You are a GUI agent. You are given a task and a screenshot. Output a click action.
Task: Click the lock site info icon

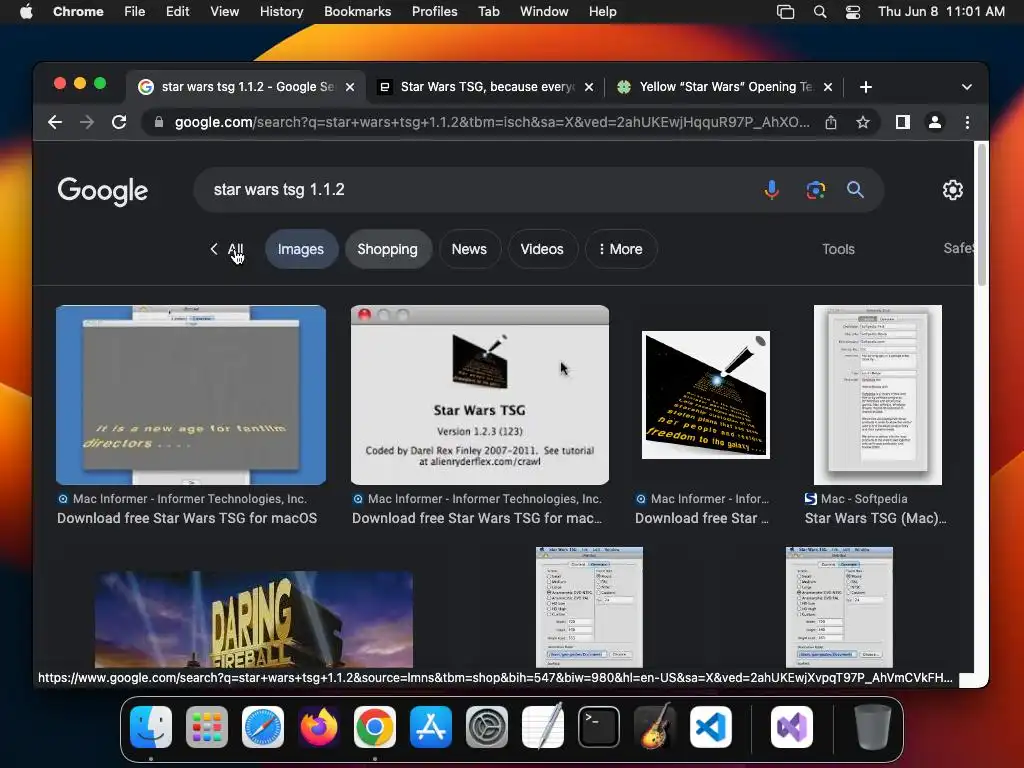point(158,122)
